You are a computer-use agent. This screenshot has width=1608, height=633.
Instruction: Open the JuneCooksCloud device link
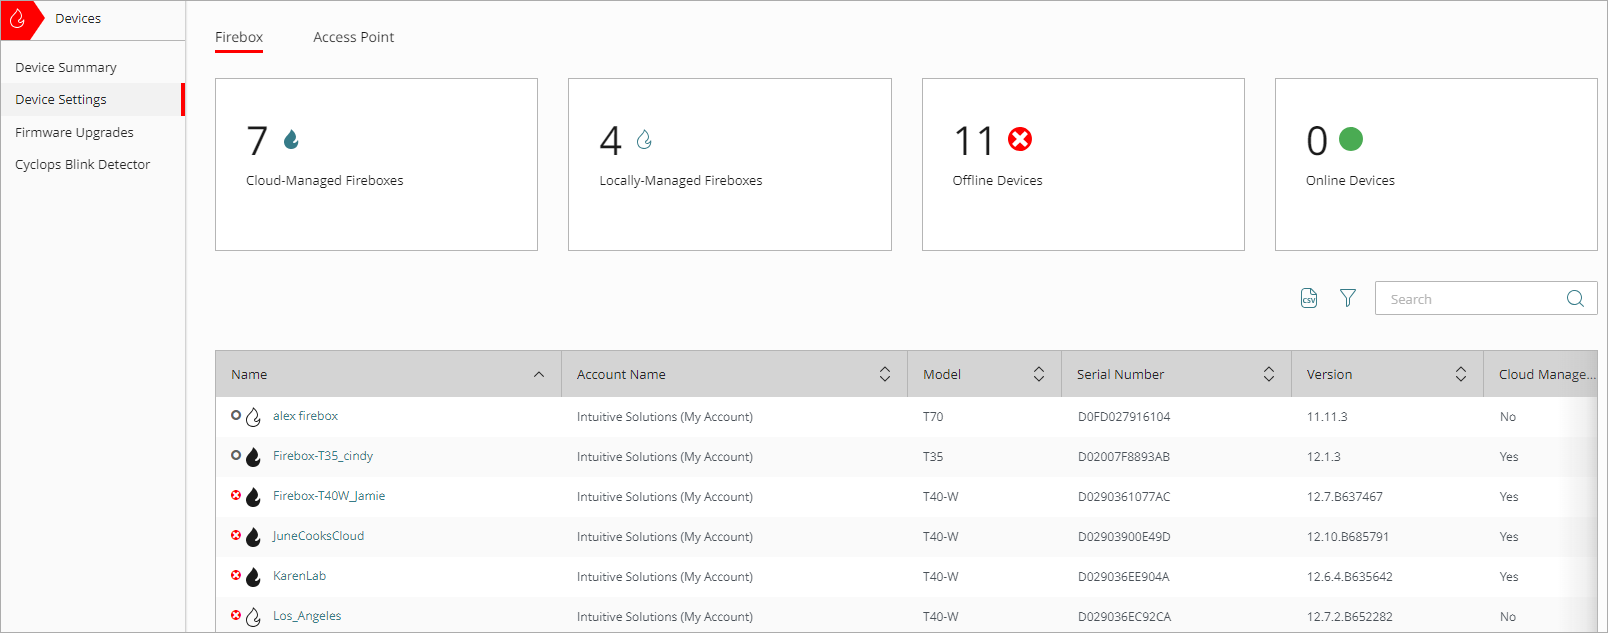[318, 536]
